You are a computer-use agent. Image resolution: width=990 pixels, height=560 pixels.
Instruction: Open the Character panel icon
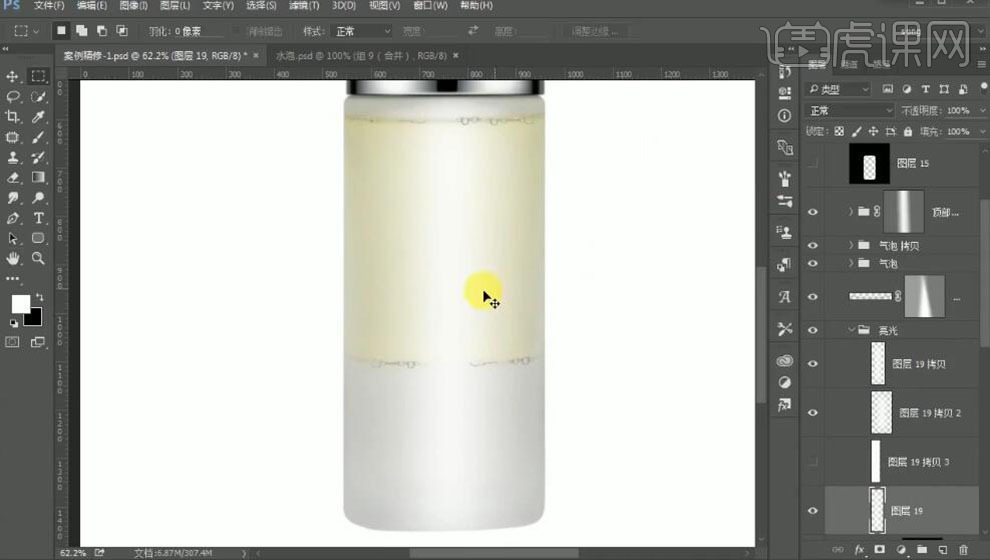tap(784, 297)
